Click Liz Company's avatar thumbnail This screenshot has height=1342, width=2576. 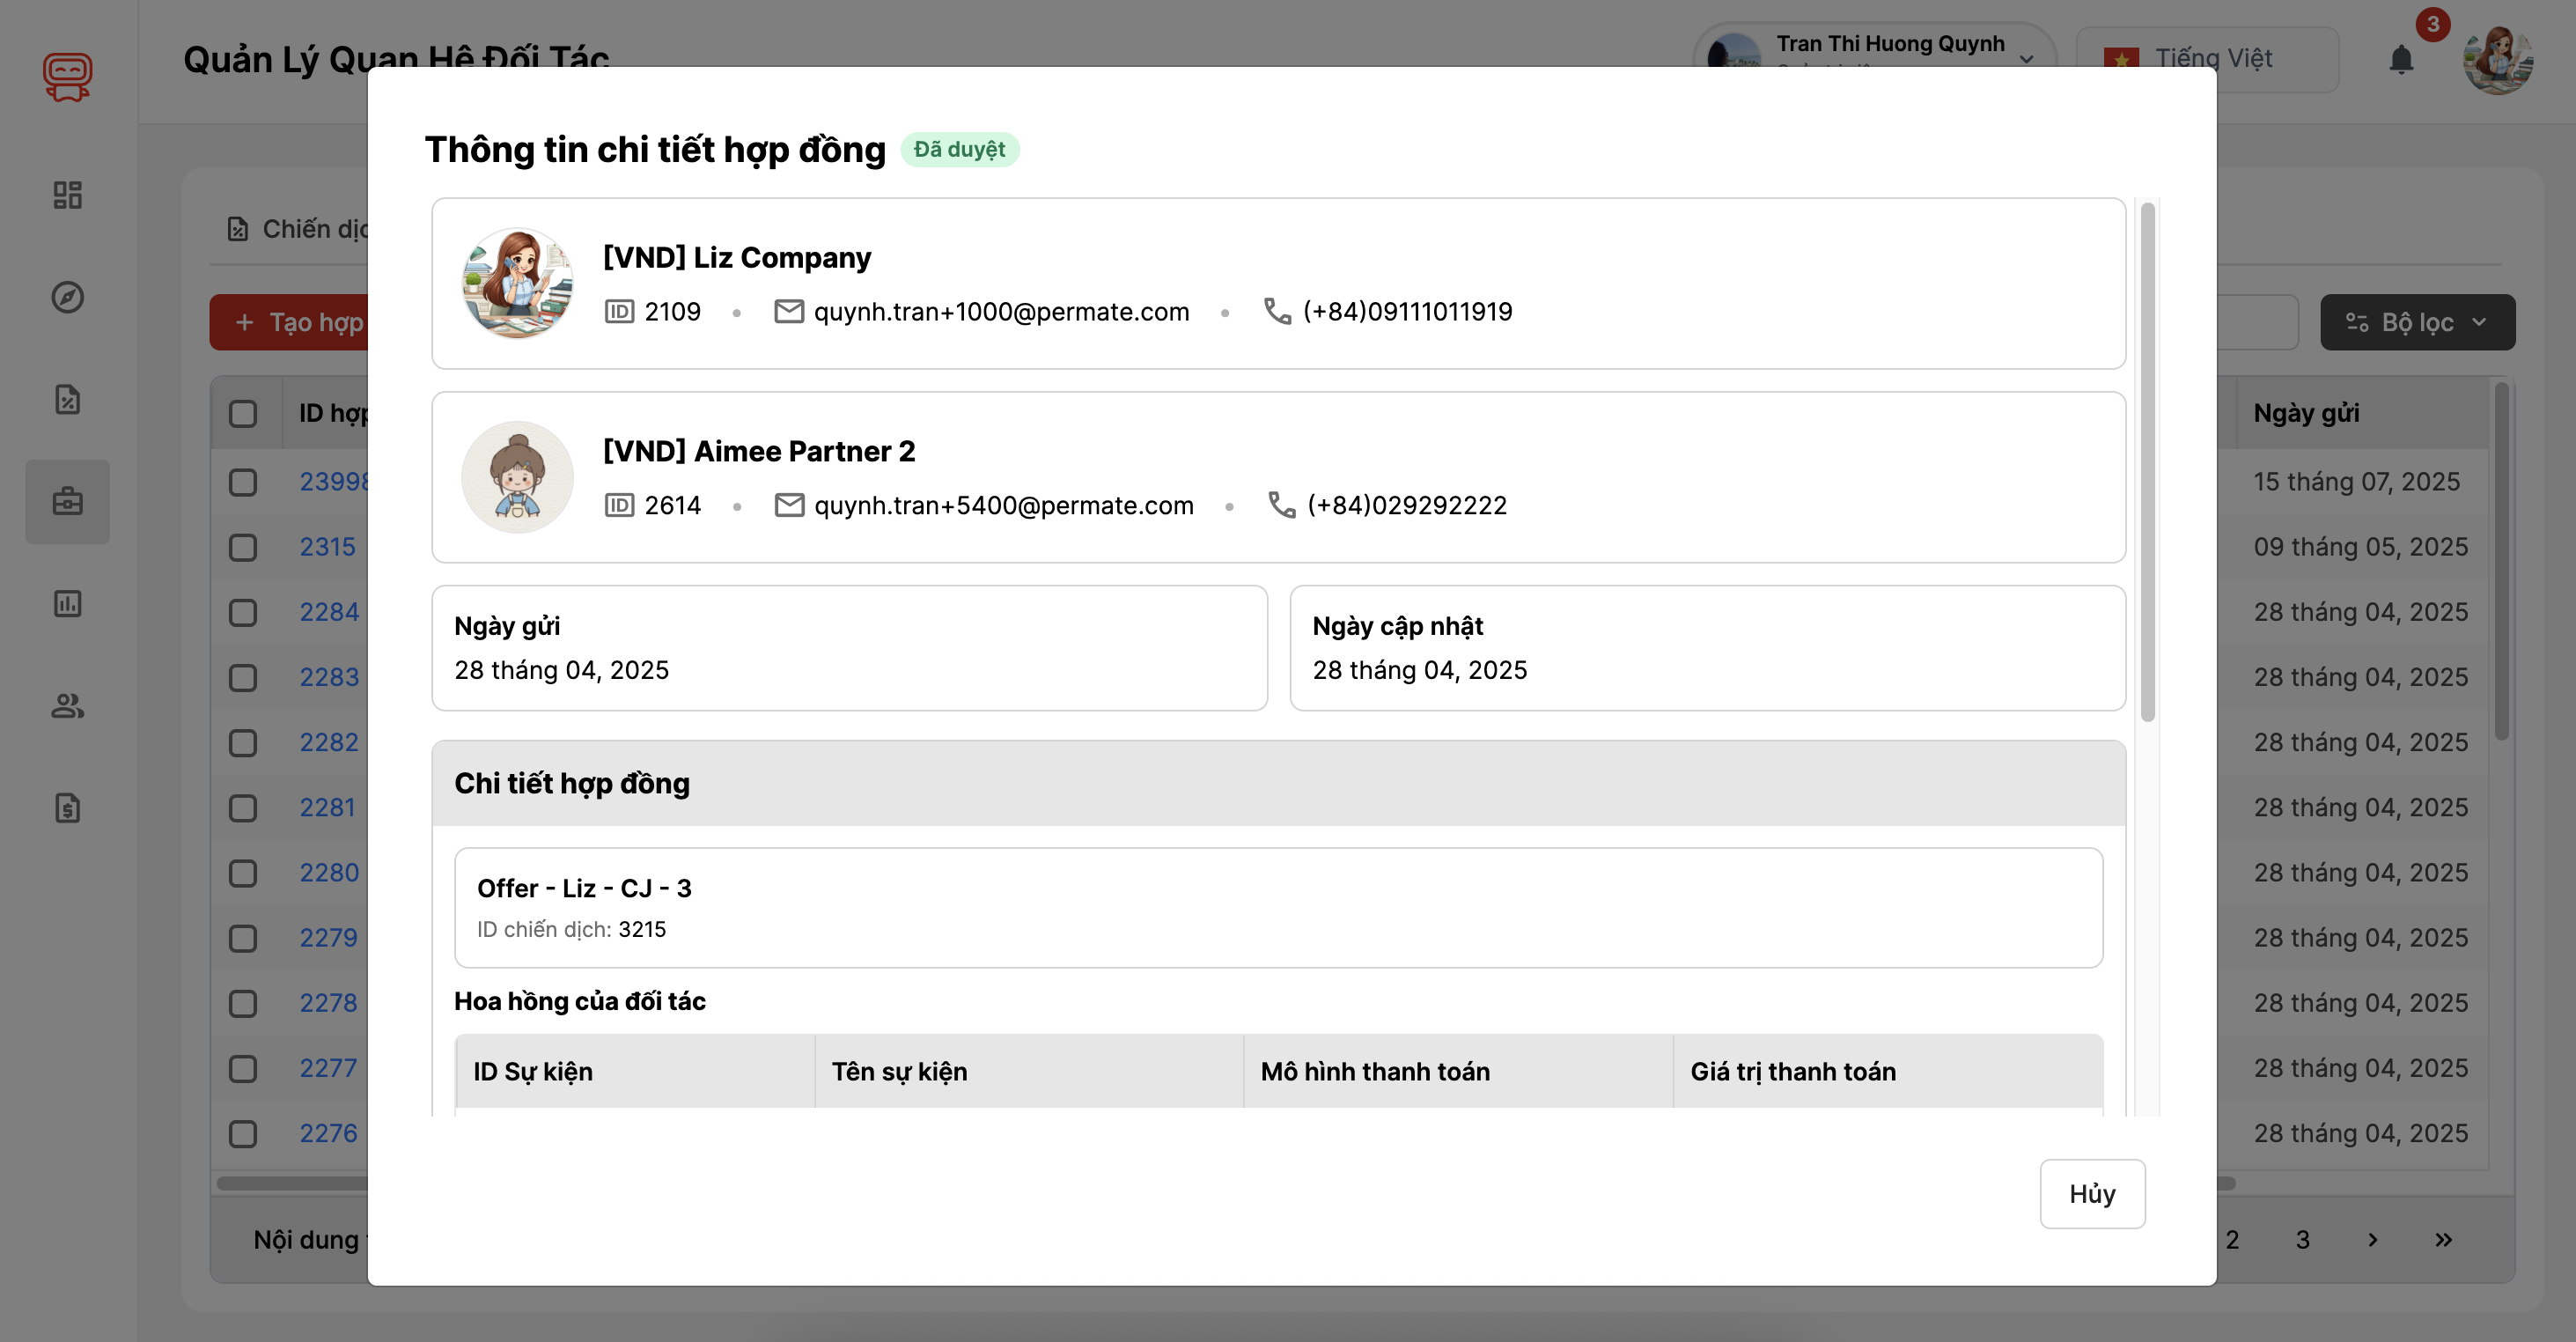517,283
